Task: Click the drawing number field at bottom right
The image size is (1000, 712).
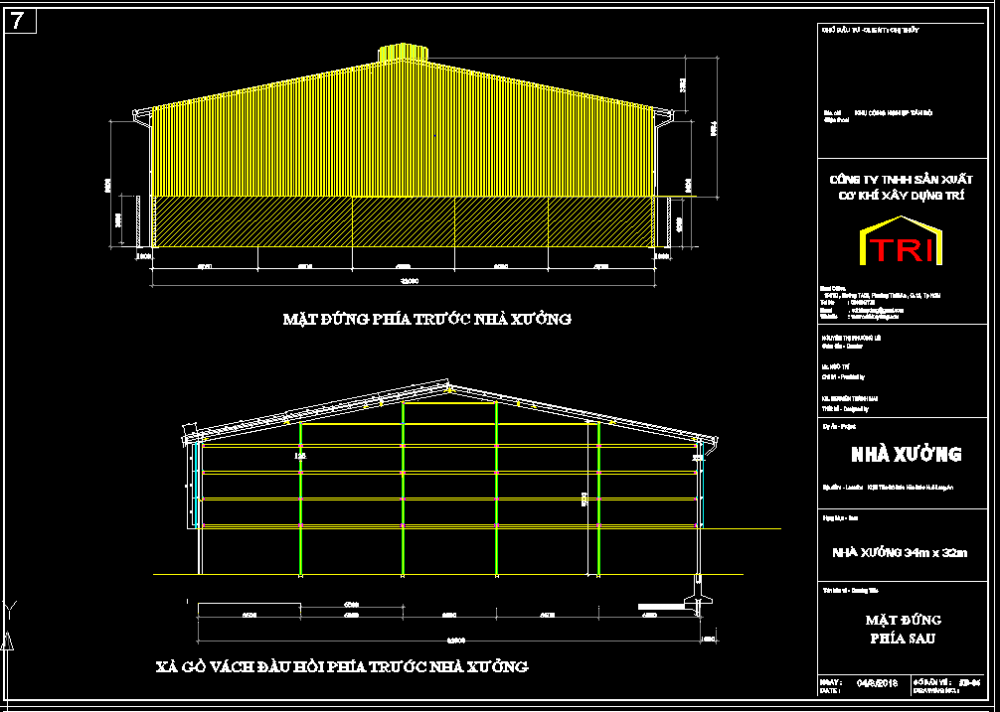Action: (x=947, y=686)
